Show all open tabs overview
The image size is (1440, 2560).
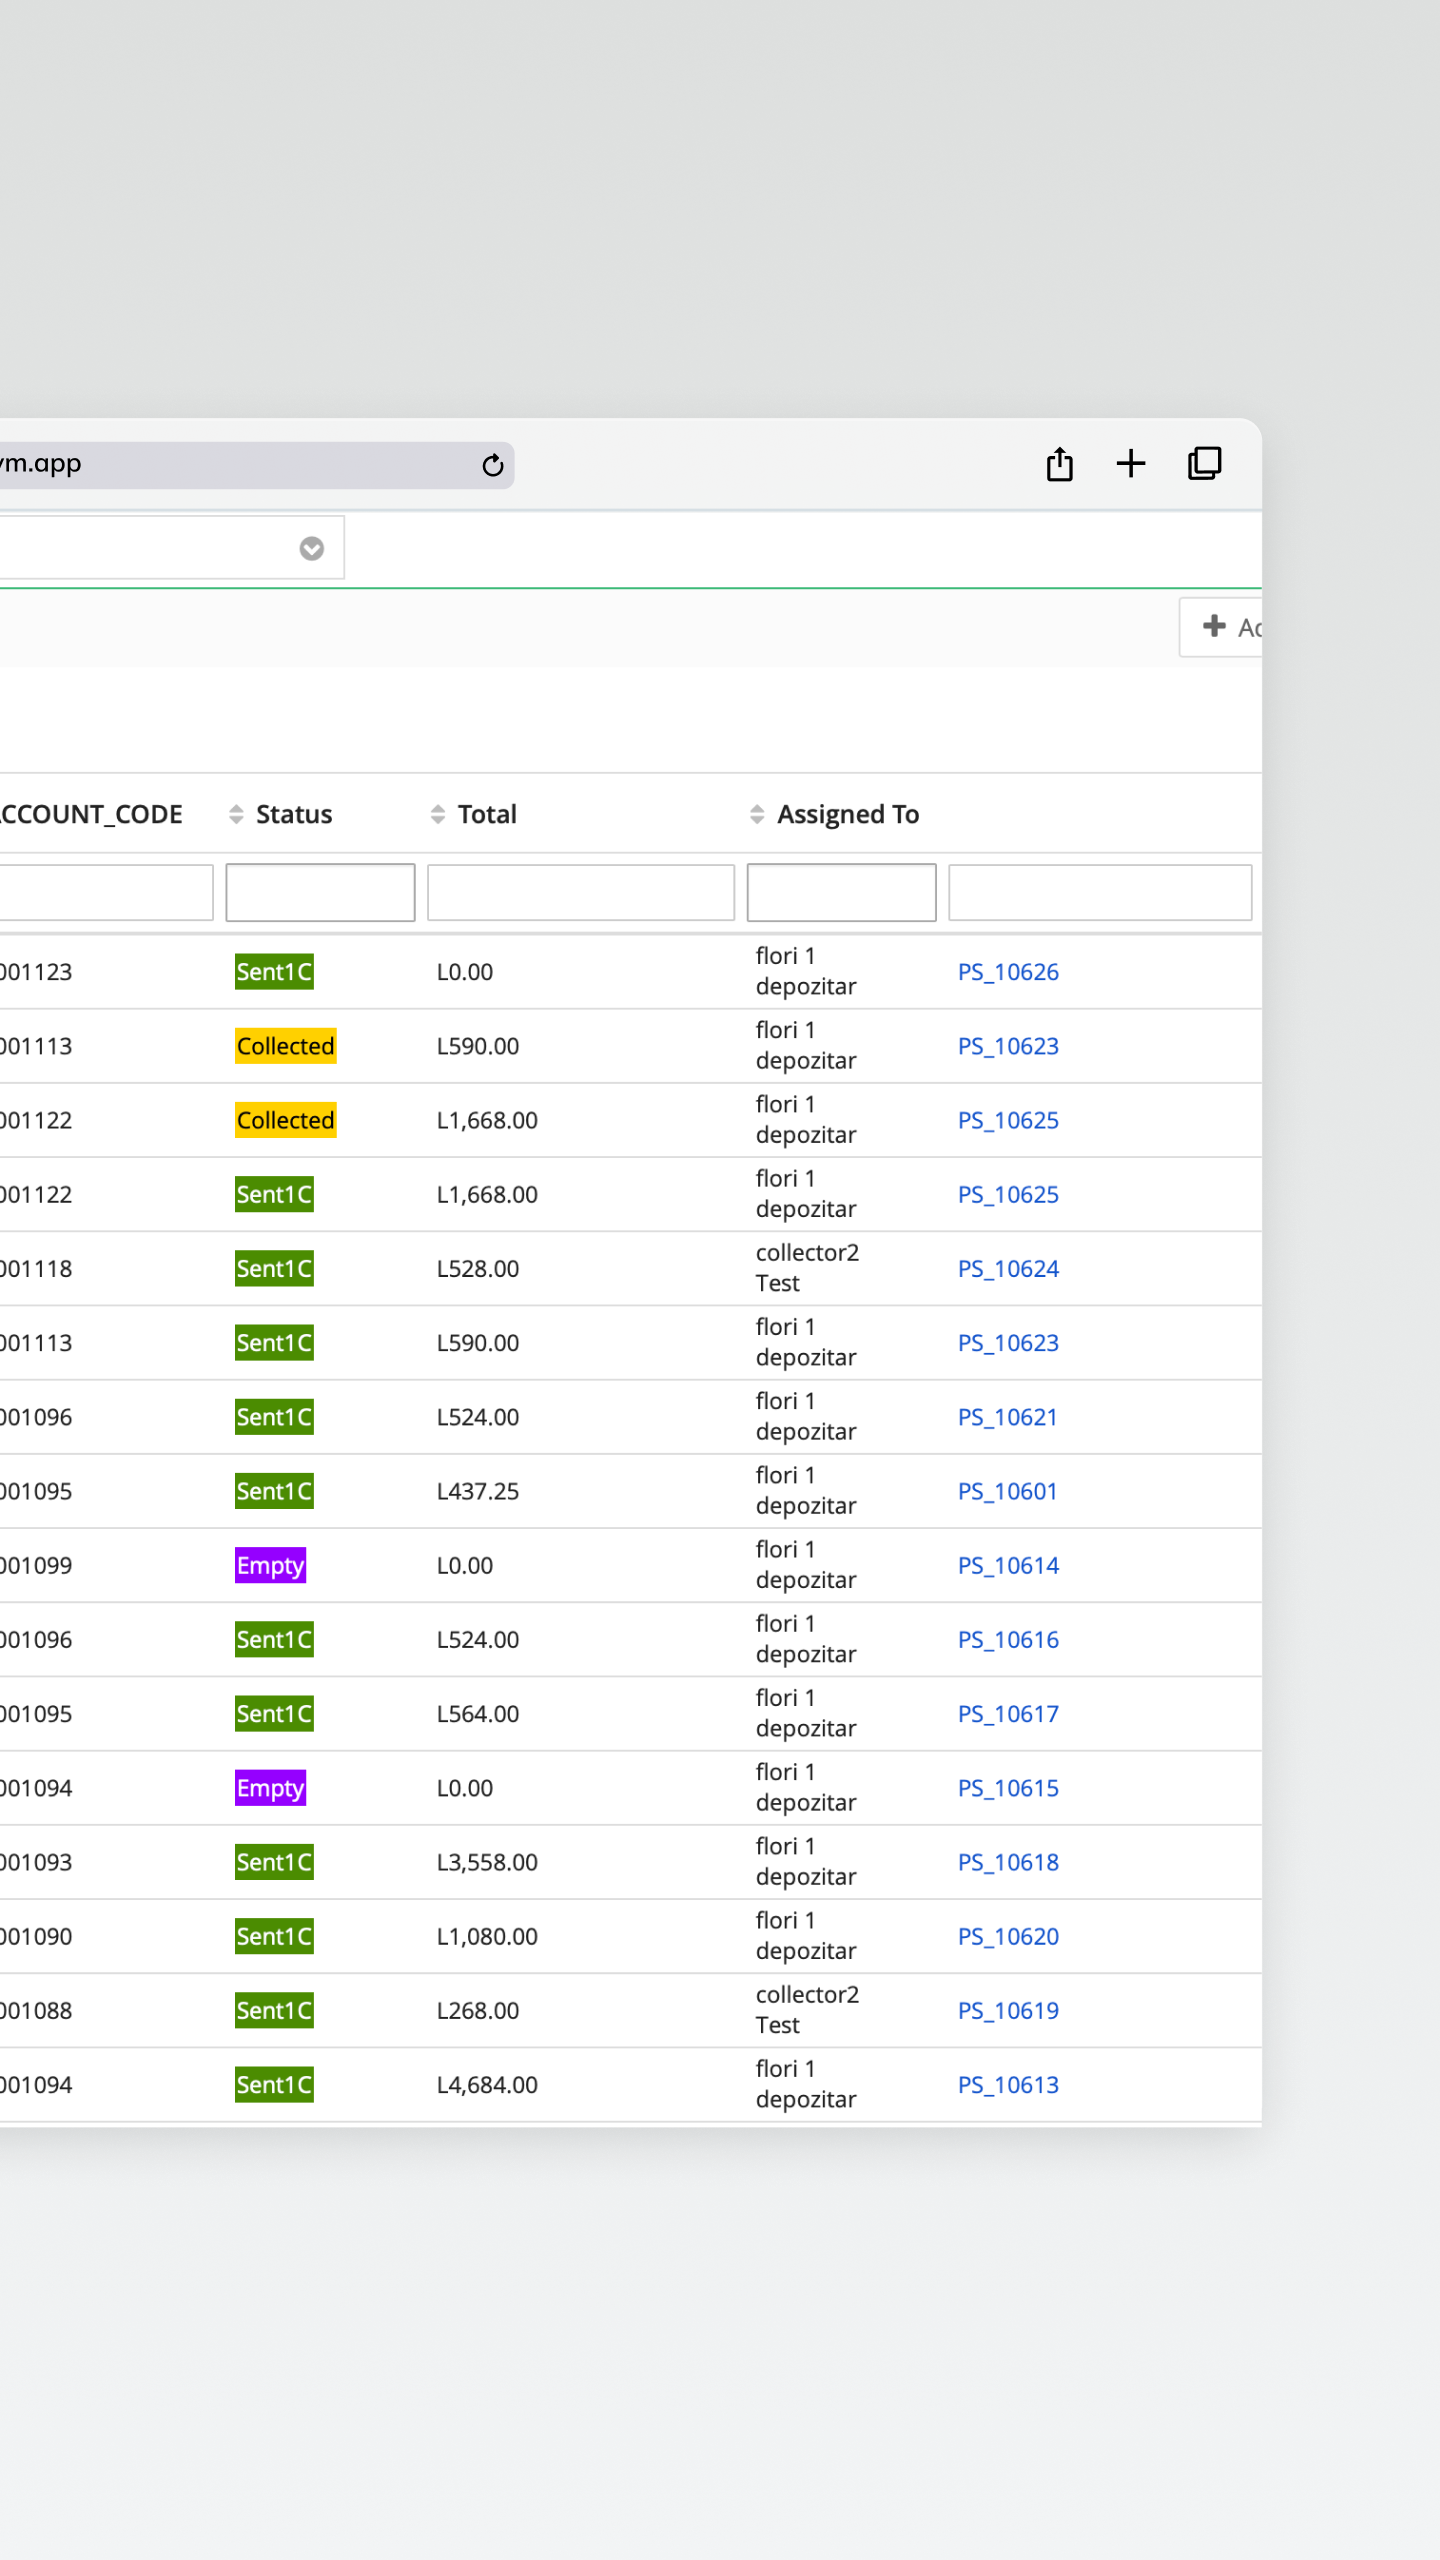1204,464
